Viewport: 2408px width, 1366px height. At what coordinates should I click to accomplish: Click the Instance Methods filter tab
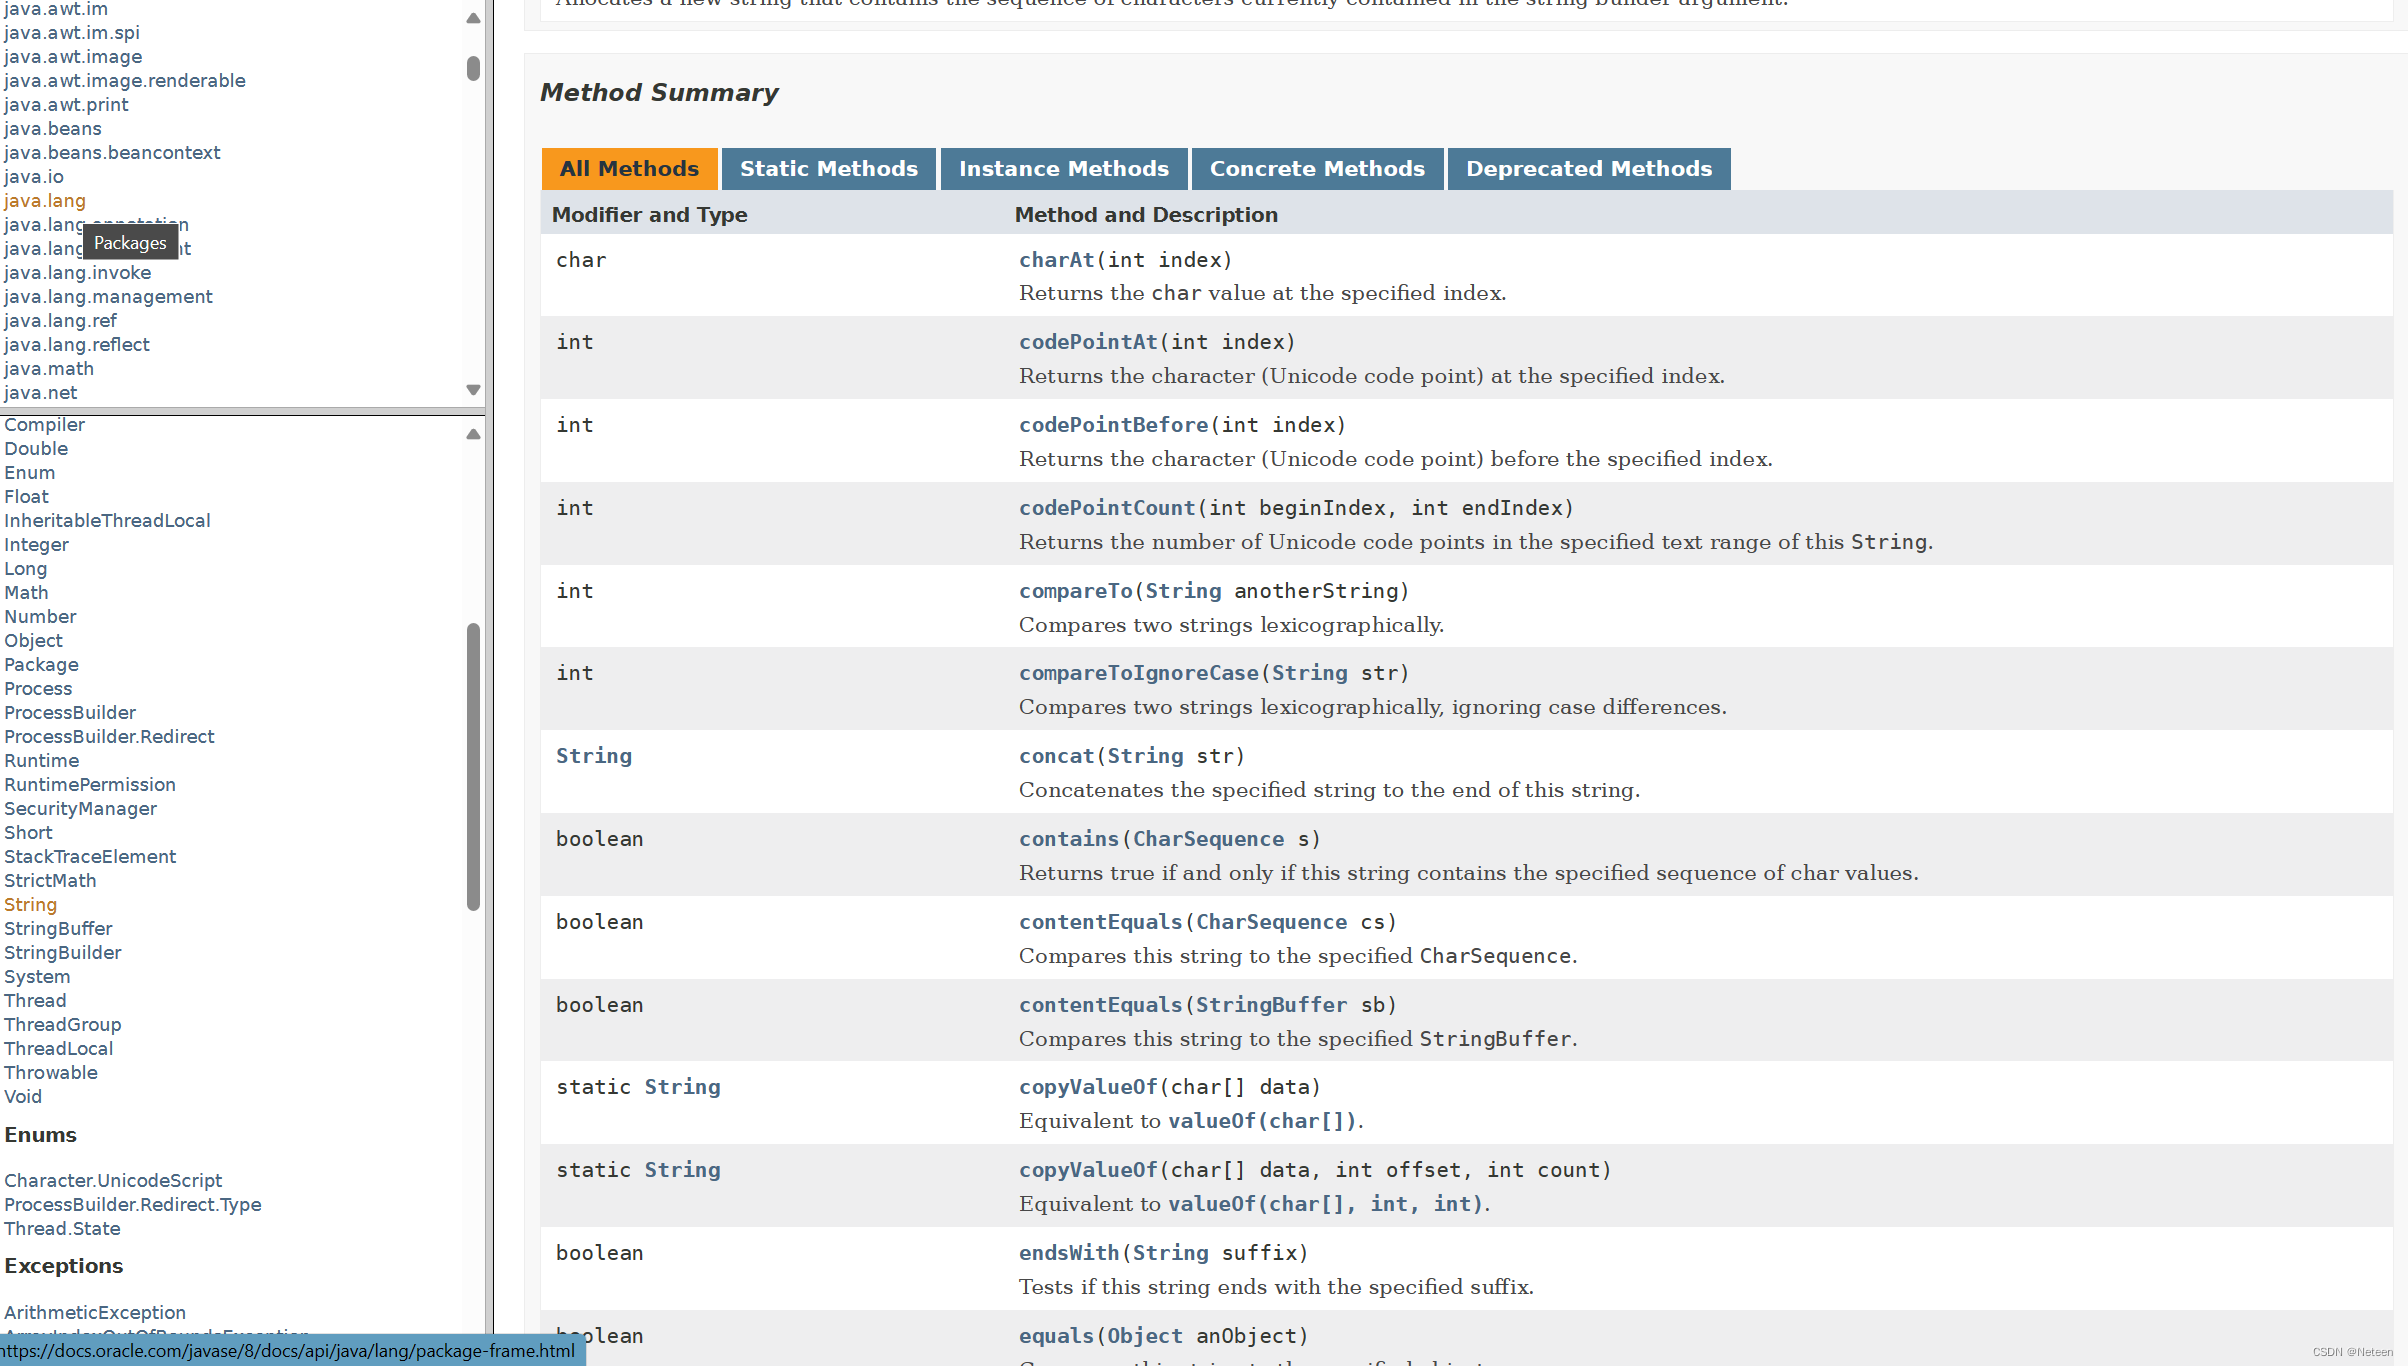[x=1063, y=167]
